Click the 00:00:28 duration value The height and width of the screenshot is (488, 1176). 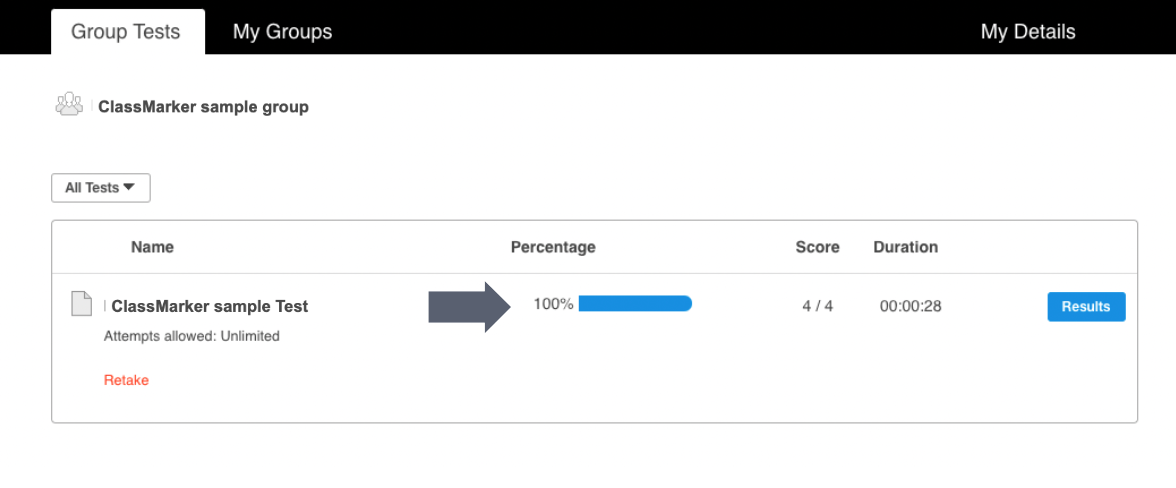pos(910,306)
